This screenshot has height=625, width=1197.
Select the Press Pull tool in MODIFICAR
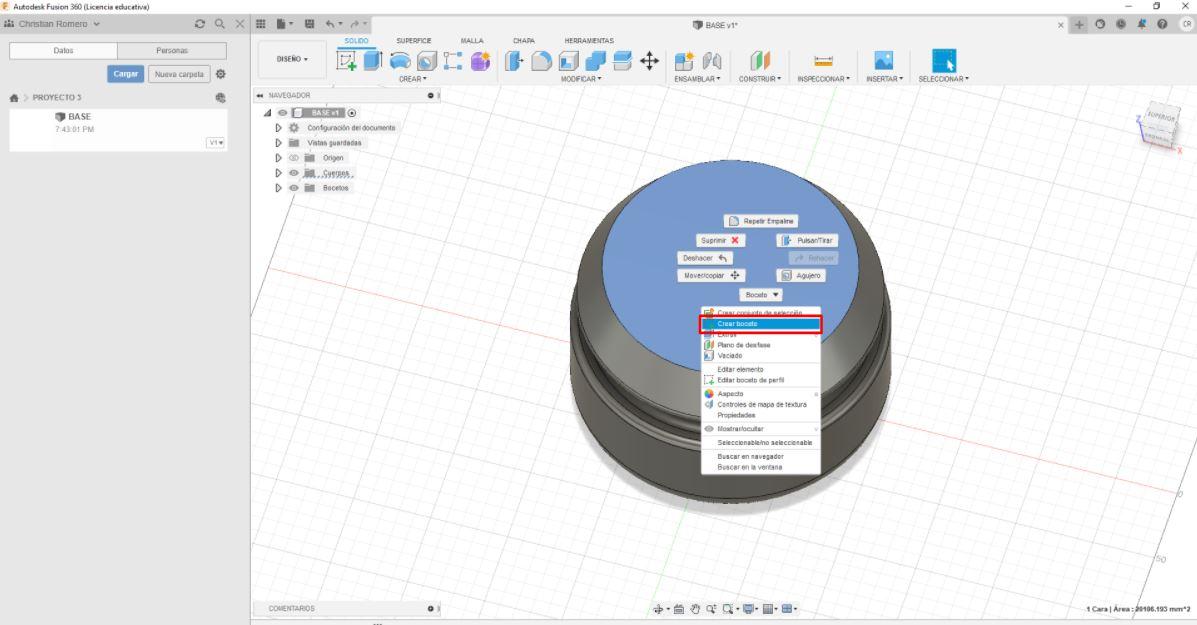[x=515, y=61]
